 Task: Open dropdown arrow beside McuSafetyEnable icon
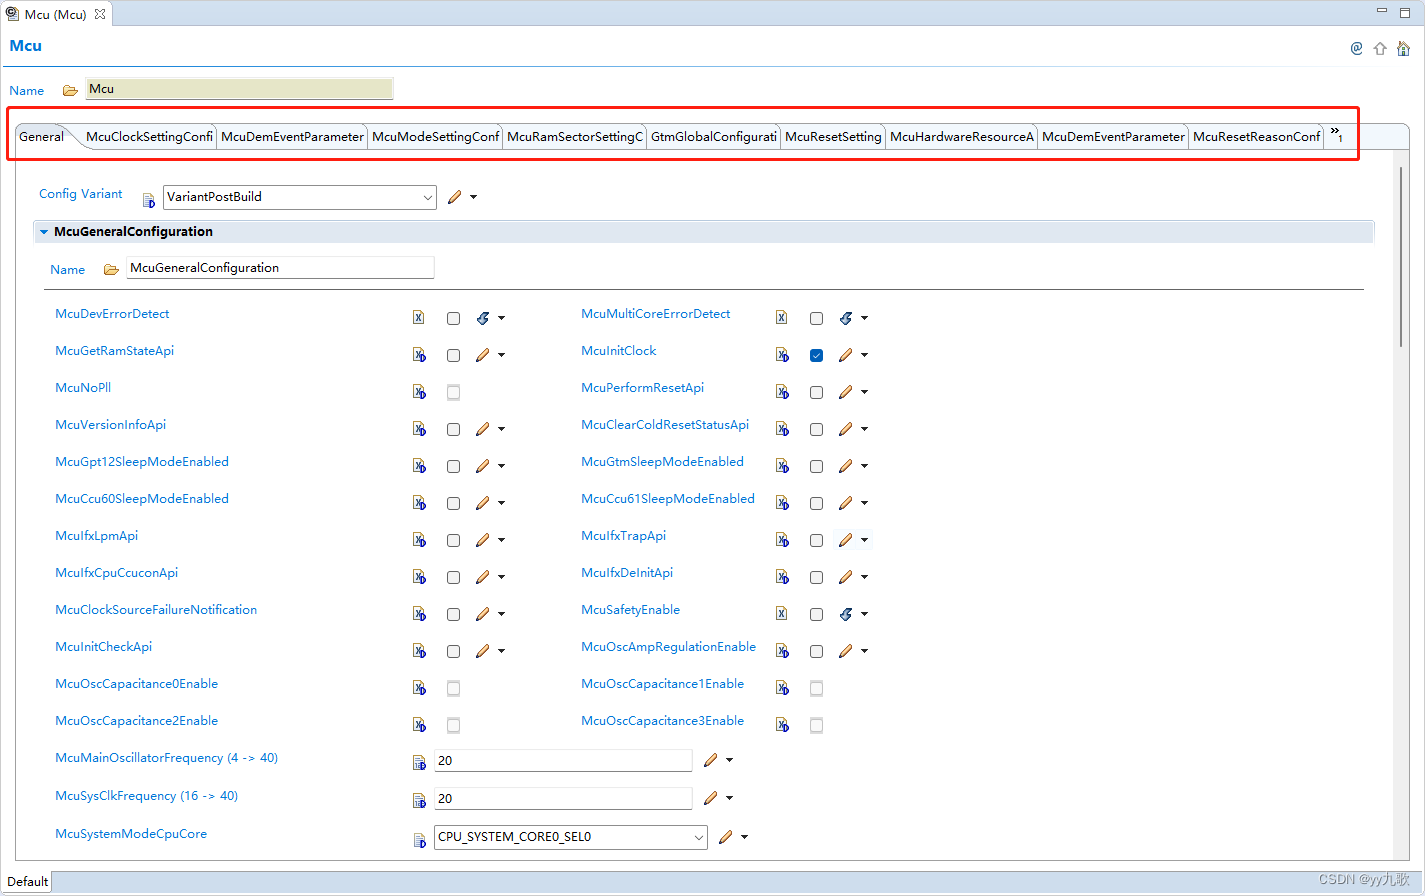(864, 614)
